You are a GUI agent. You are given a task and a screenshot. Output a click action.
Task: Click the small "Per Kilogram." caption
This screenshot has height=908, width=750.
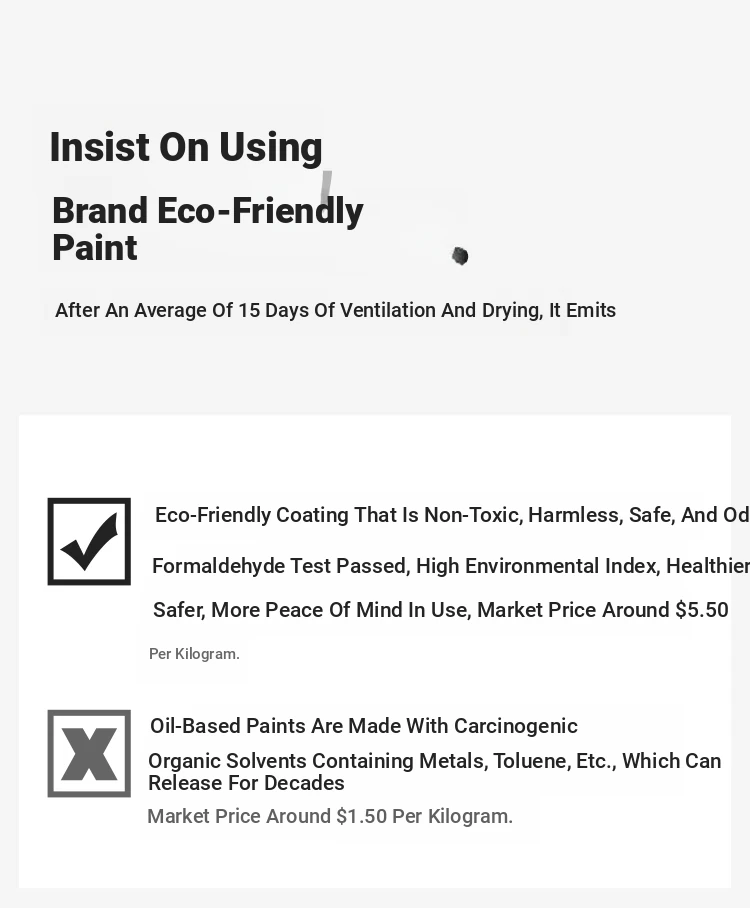[x=194, y=654]
